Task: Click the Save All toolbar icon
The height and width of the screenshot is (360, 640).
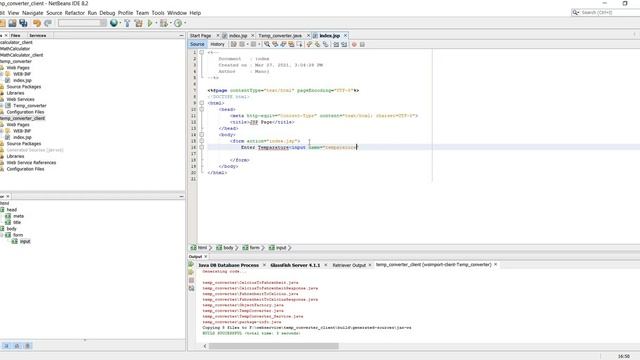Action: [x=23, y=23]
